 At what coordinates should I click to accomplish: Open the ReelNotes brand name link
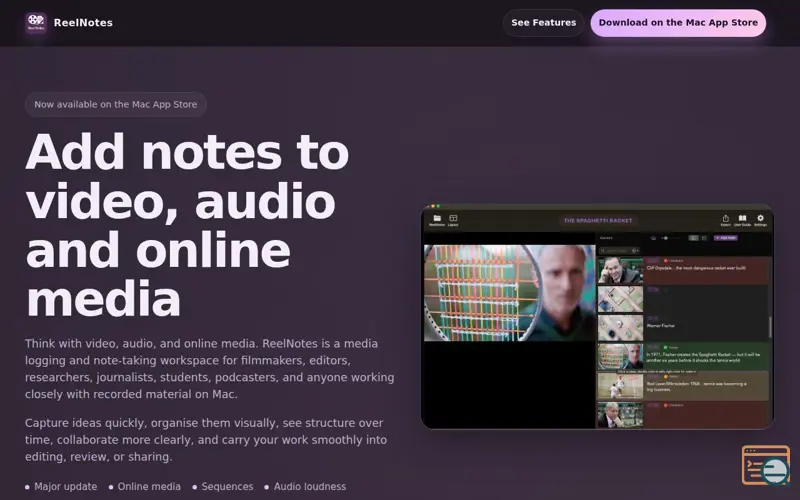83,23
